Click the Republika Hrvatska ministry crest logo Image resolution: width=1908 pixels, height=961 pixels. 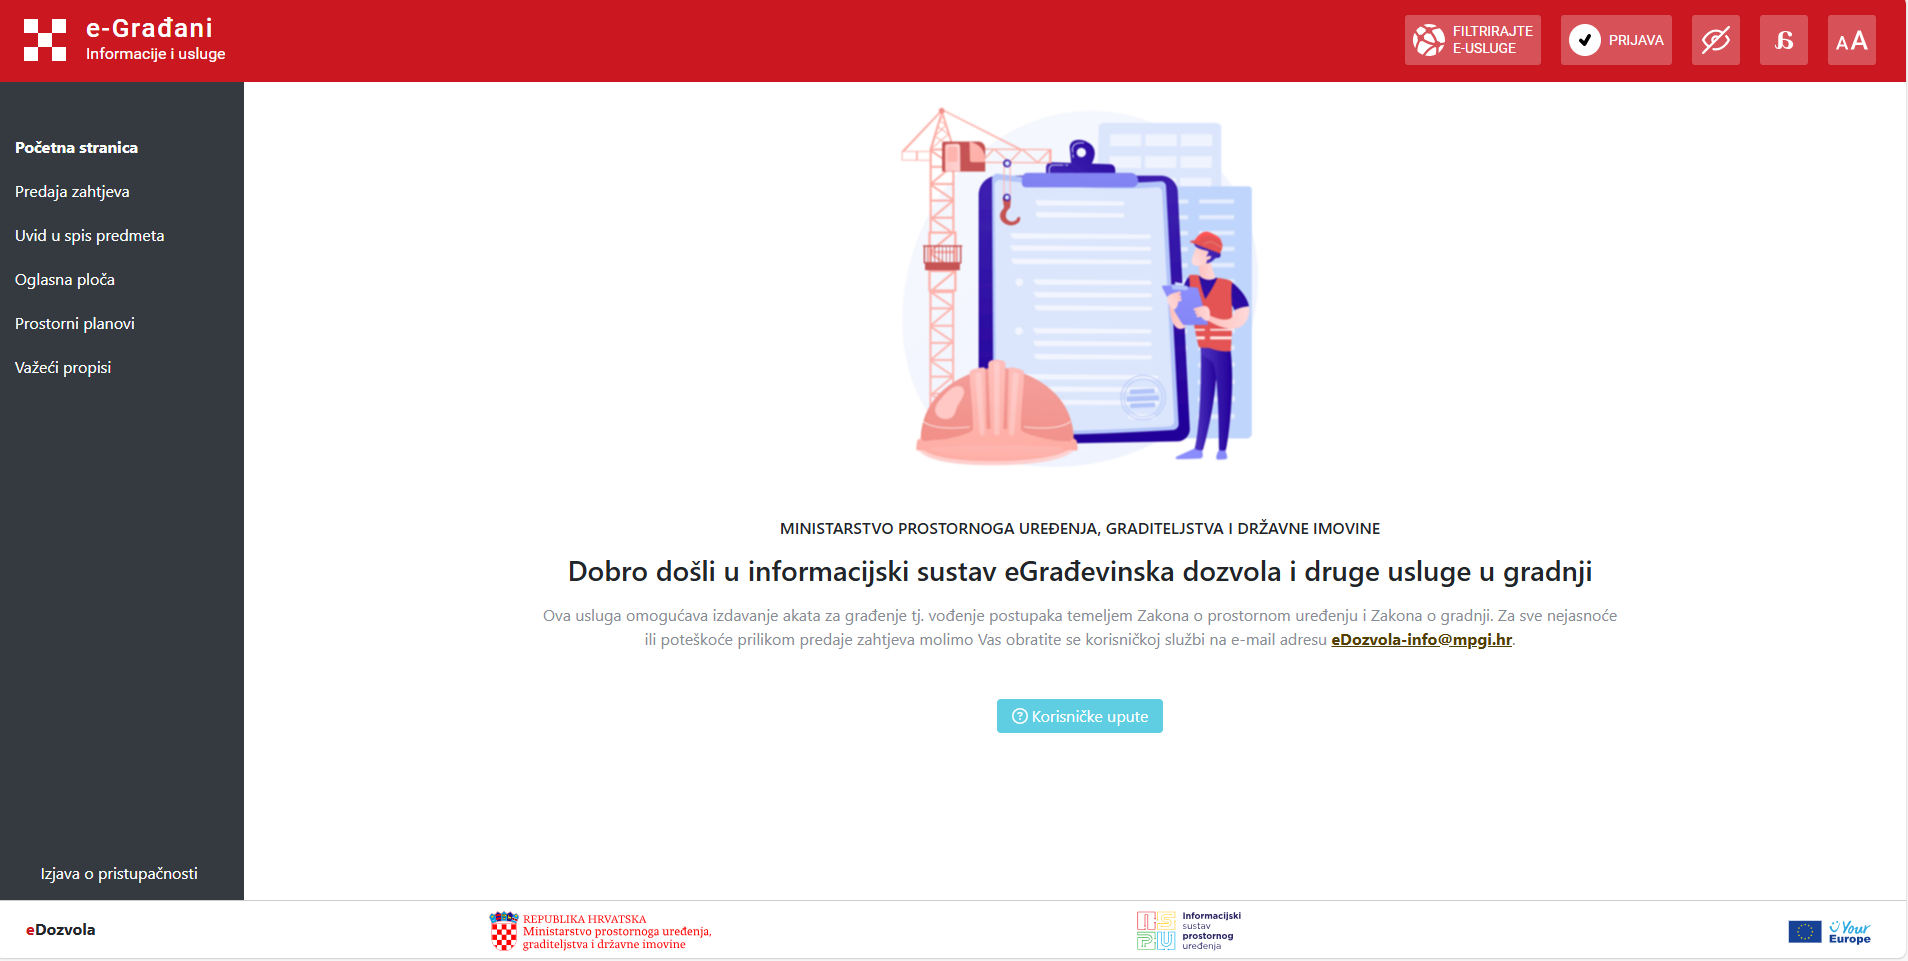tap(600, 931)
